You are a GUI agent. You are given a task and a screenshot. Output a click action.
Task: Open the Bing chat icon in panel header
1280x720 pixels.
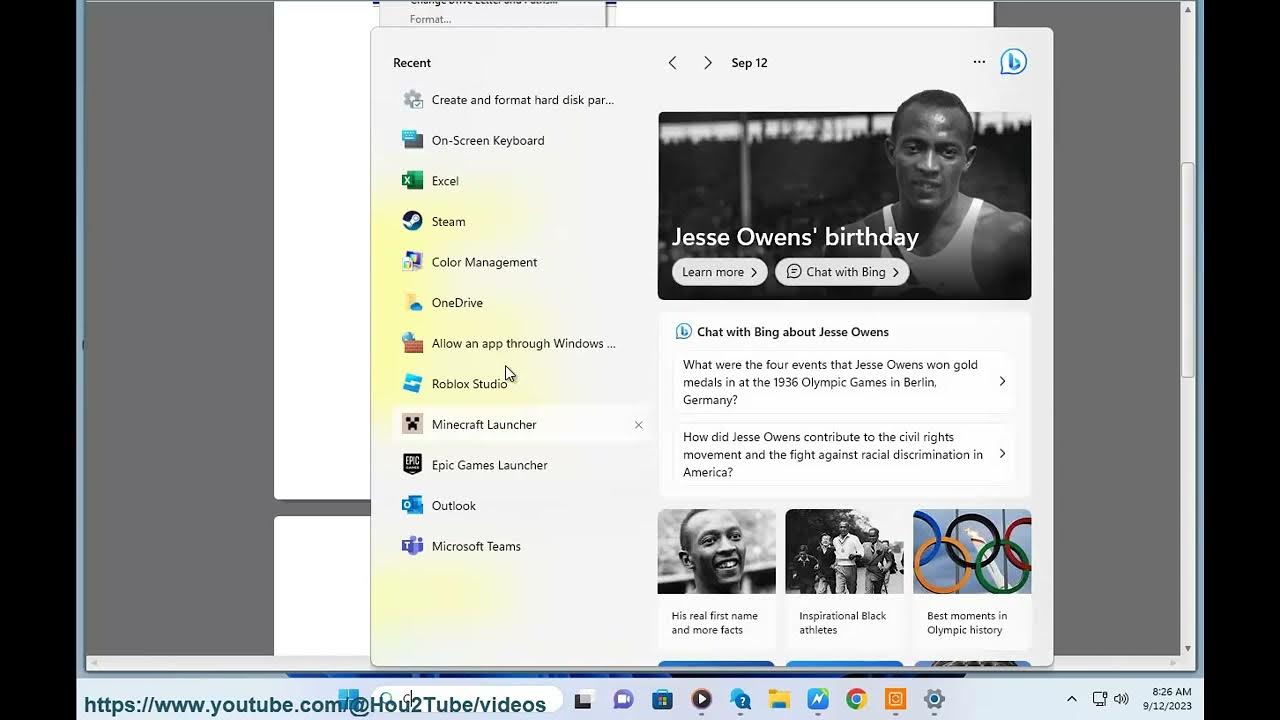1013,62
